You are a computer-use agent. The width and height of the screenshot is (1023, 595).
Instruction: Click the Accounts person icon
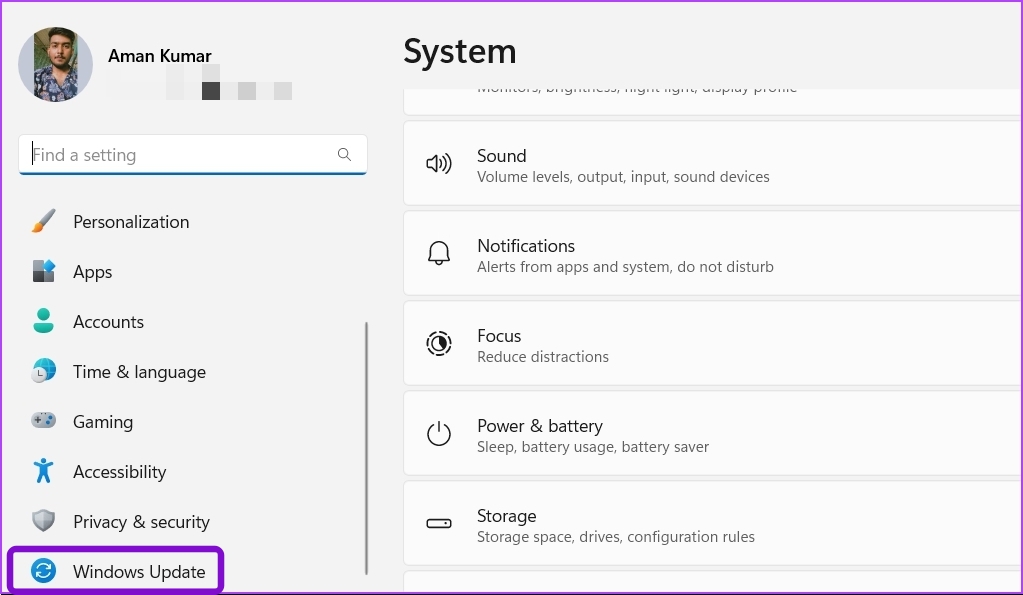pyautogui.click(x=44, y=321)
